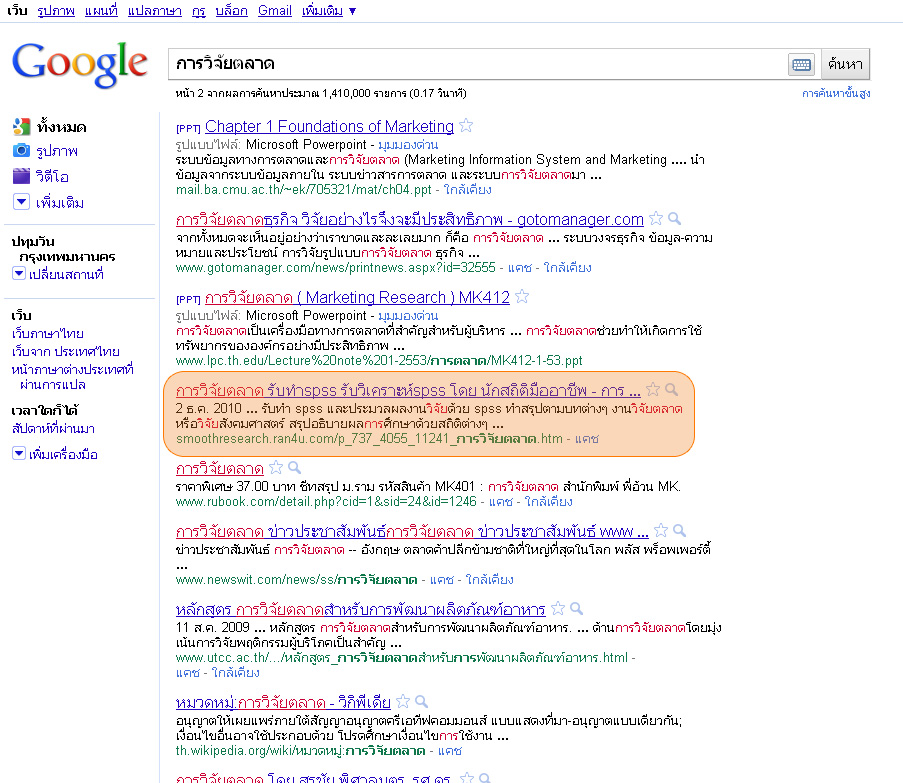Open กูรู in top navigation
Image resolution: width=903 pixels, height=783 pixels.
[199, 10]
